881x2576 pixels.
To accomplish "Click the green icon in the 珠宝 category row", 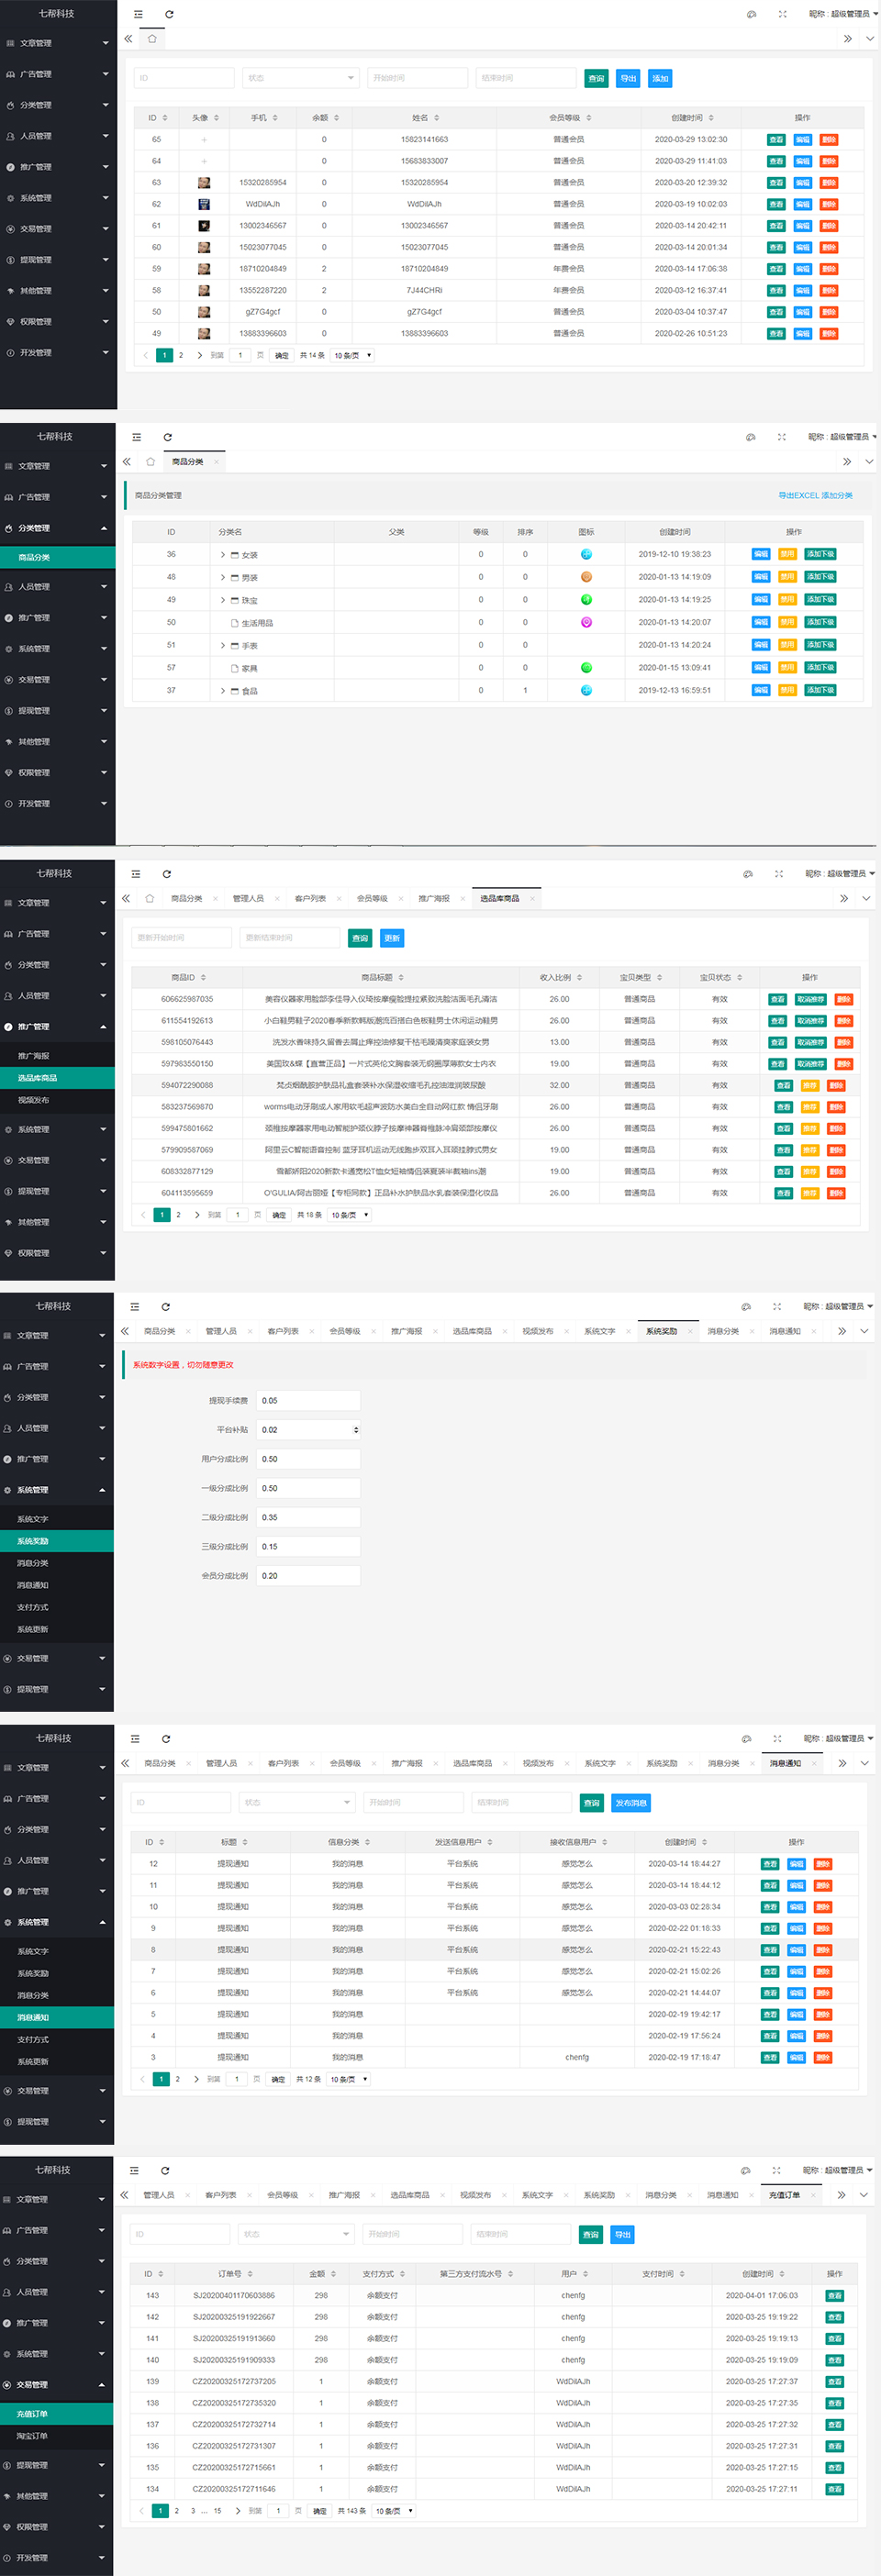I will coord(586,600).
